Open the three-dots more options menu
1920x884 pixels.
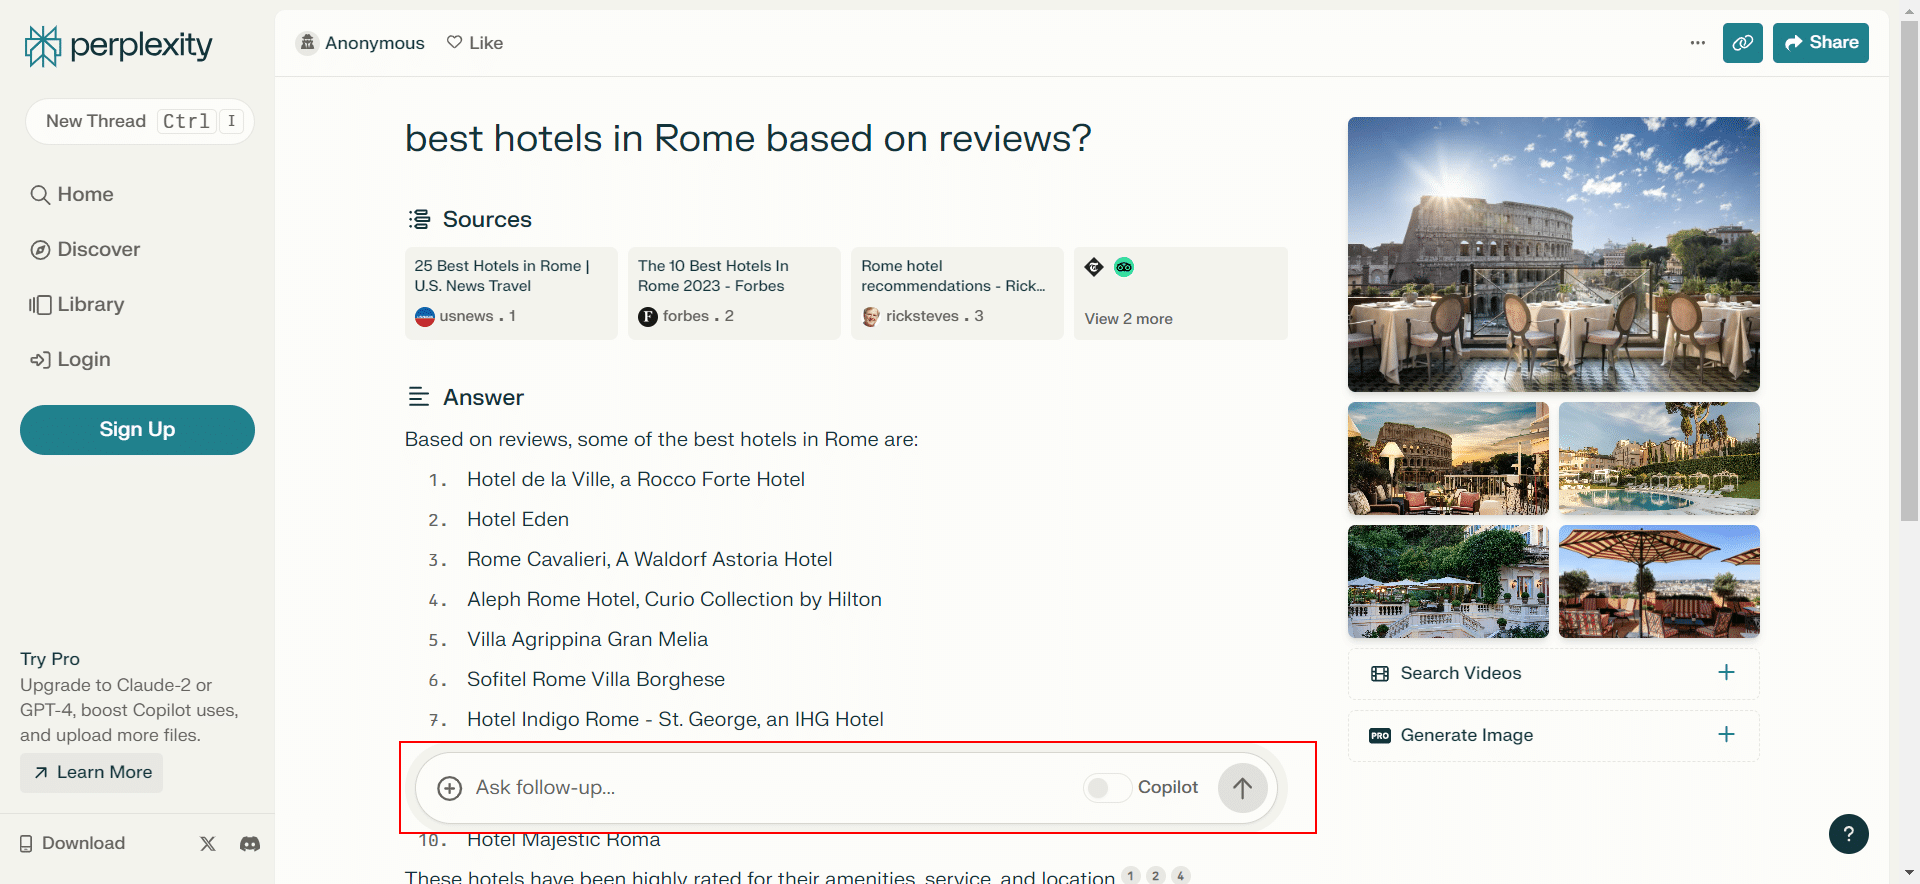pyautogui.click(x=1698, y=43)
